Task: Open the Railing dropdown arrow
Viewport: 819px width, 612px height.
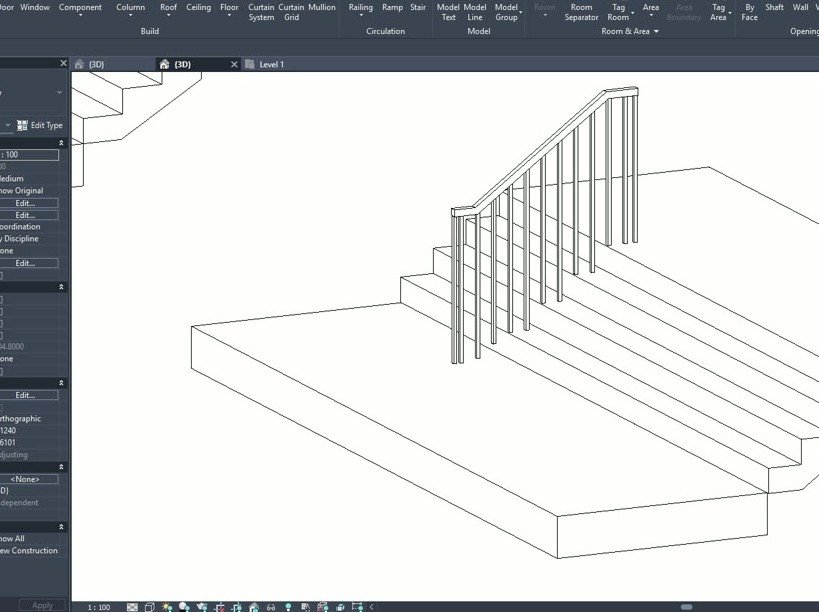Action: tap(361, 16)
